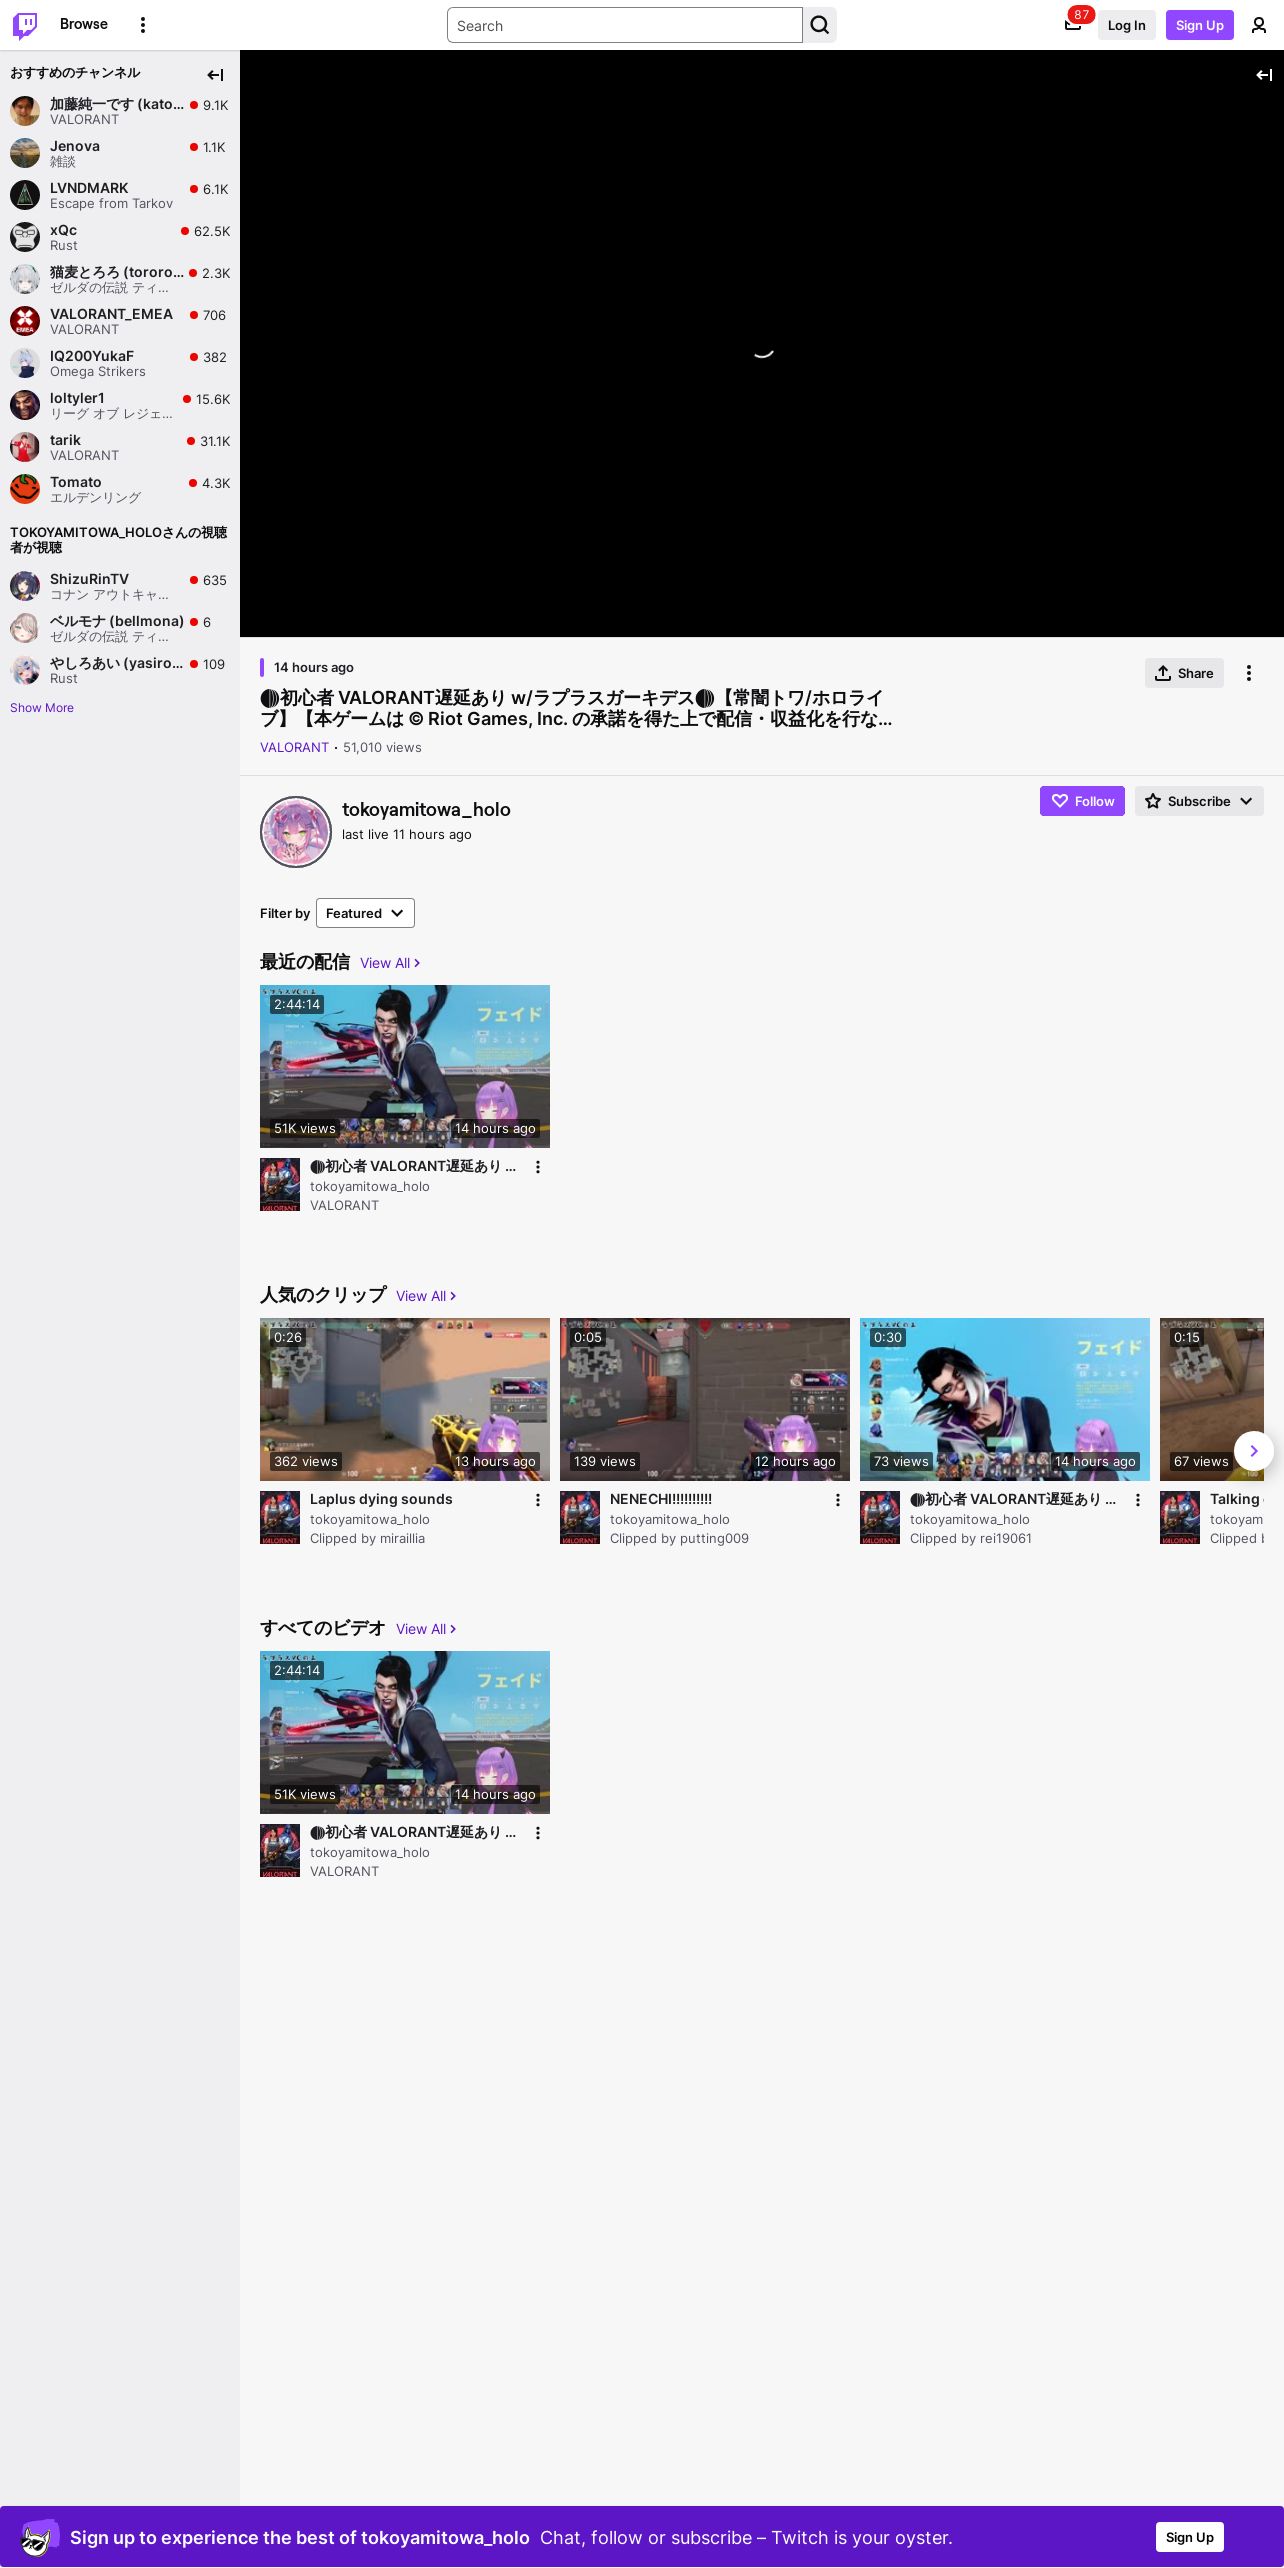Click VALORANT game box art under recent broadcast
Image resolution: width=1284 pixels, height=2568 pixels.
280,1185
